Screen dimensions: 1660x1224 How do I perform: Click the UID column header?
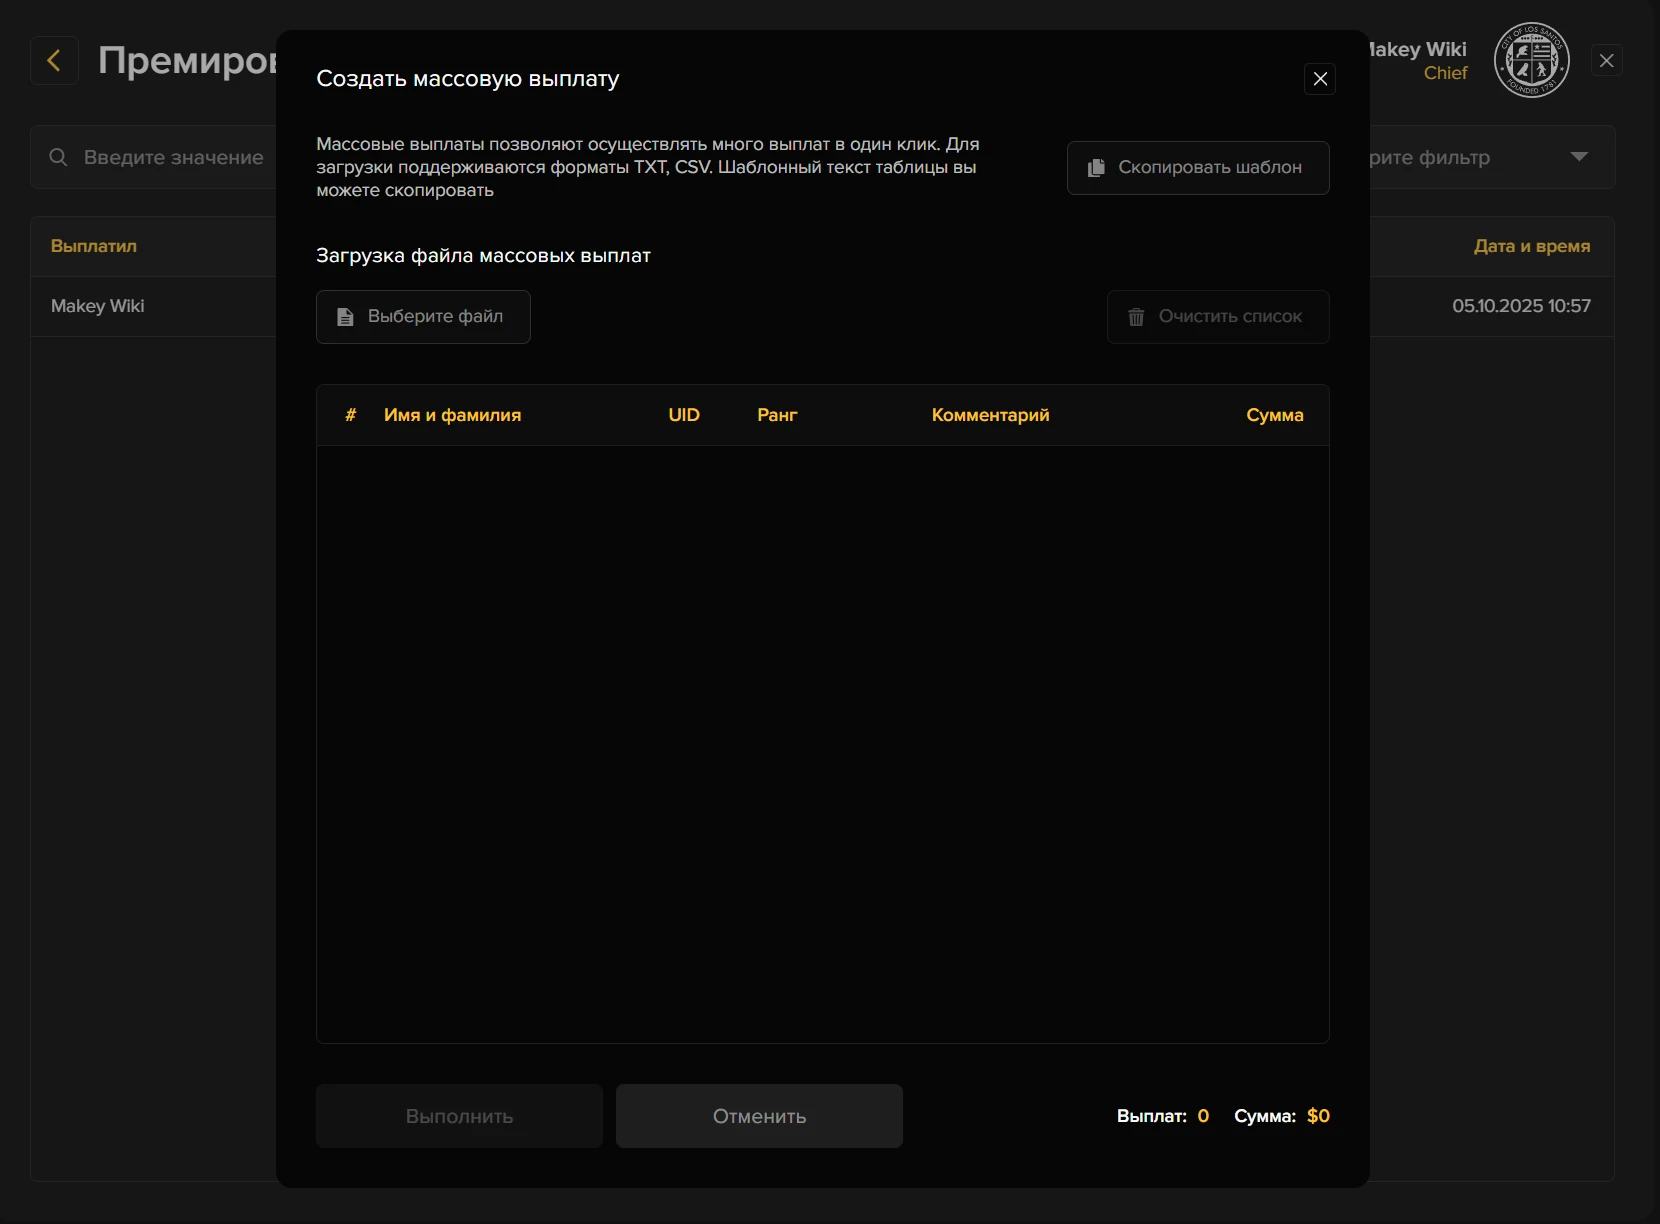(684, 415)
